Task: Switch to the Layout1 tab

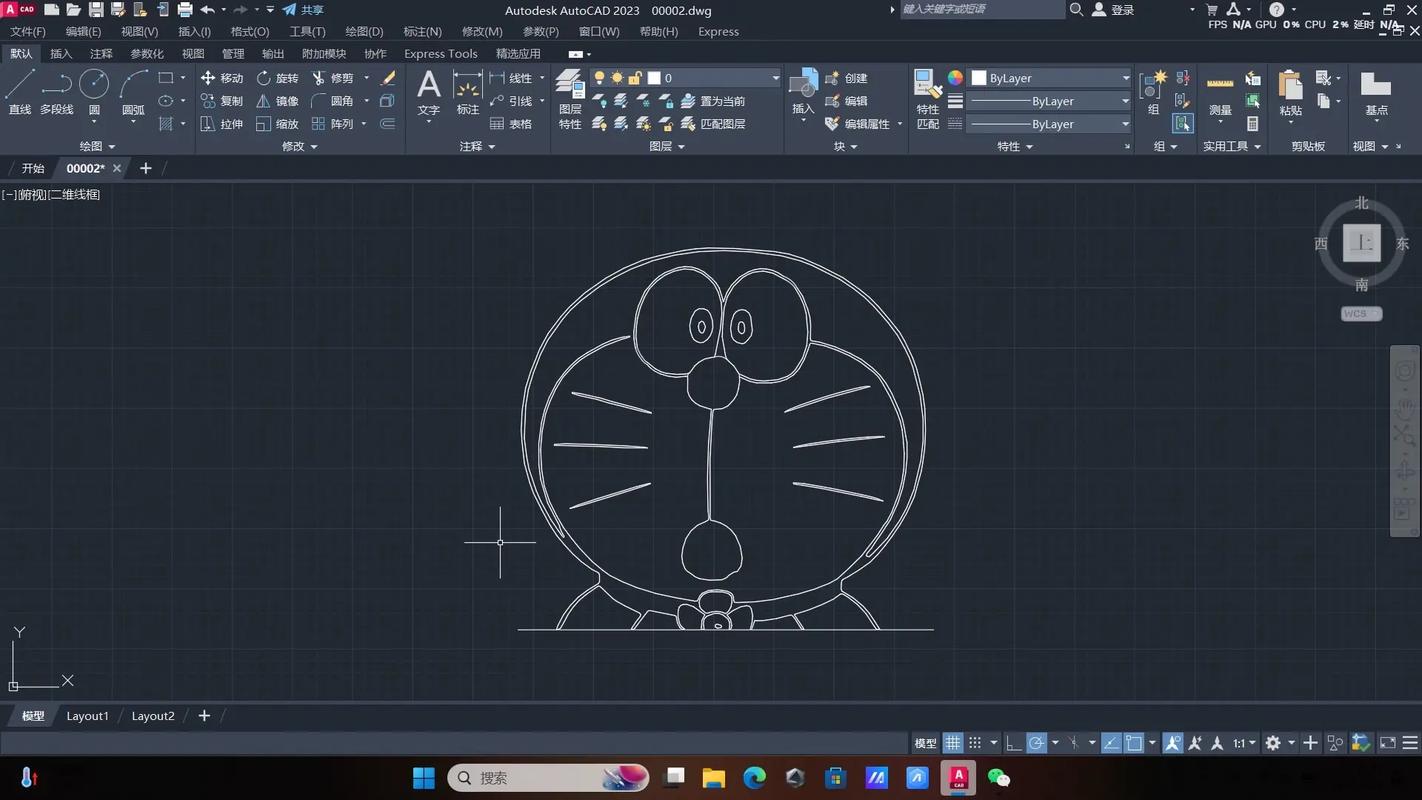Action: 87,716
